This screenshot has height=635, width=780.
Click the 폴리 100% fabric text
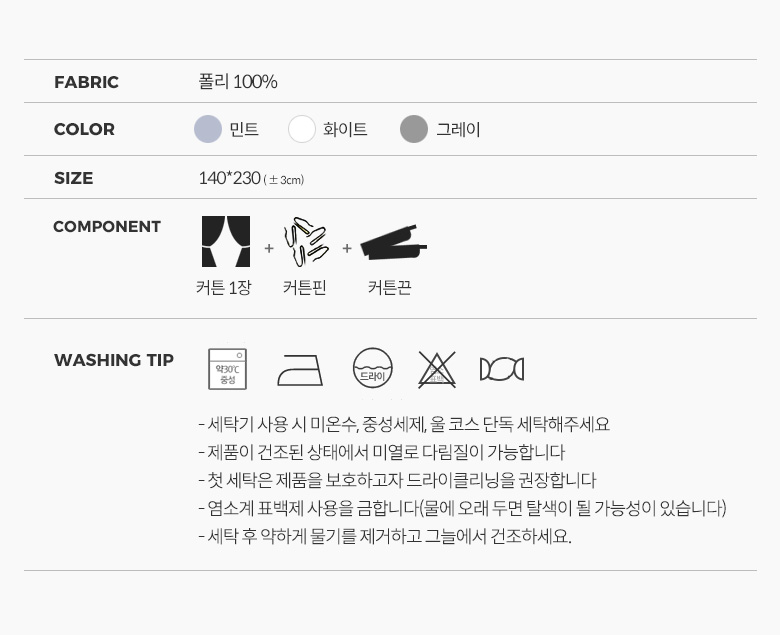238,82
